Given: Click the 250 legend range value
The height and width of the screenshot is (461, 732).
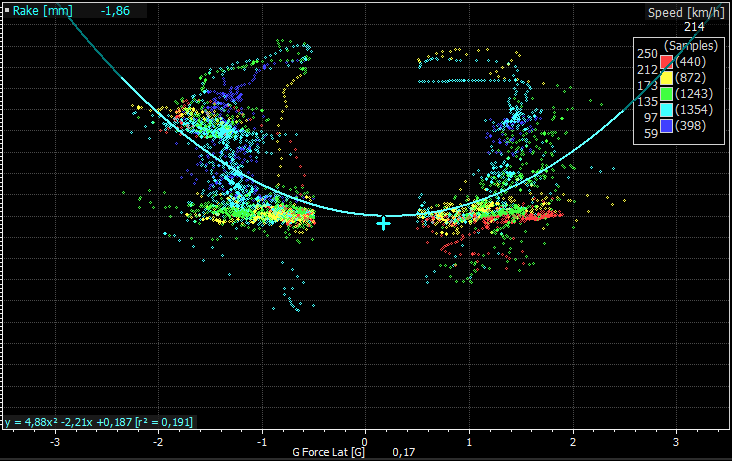Looking at the screenshot, I should click(647, 54).
